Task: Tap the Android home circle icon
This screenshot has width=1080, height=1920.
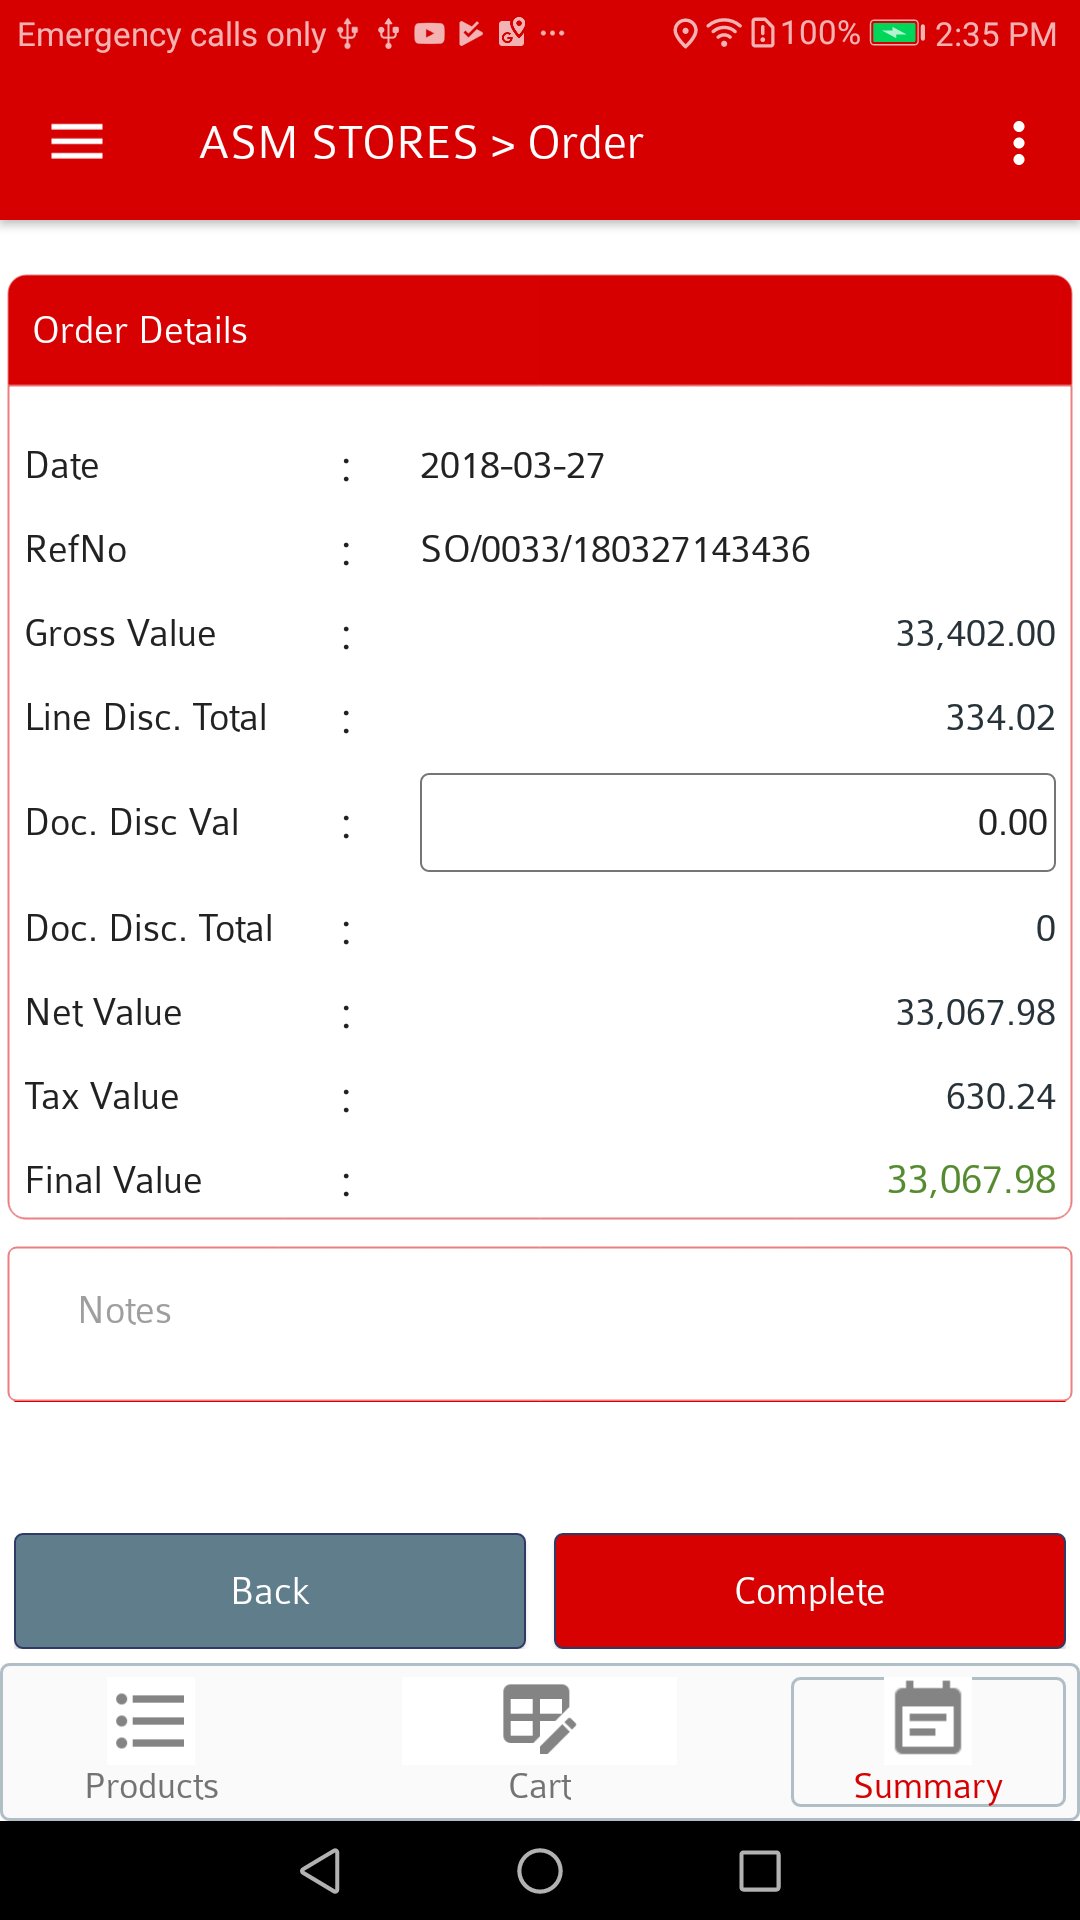Action: pyautogui.click(x=540, y=1871)
